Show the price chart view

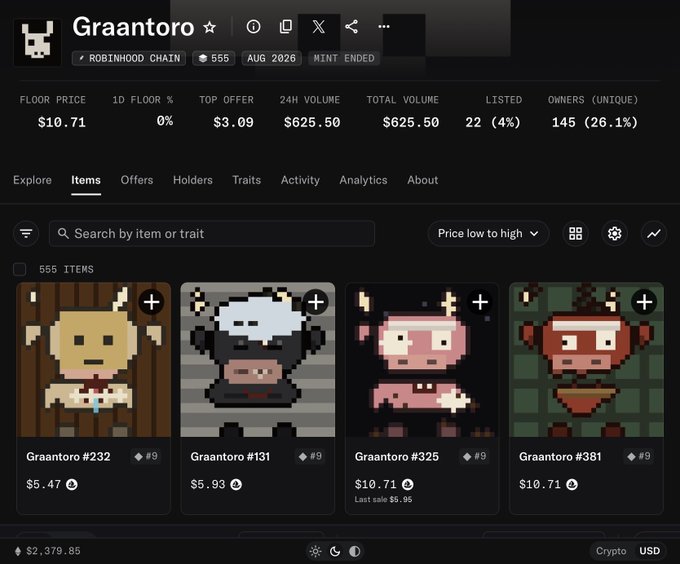[x=654, y=234]
